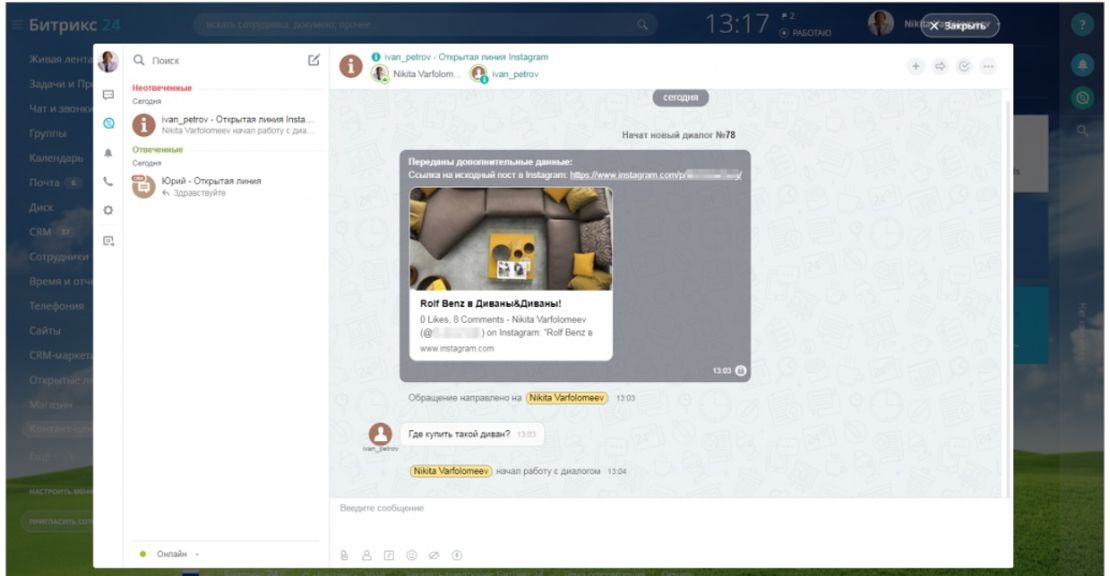Screen dimensions: 1110x576
Task: Create a new chat with the compose icon
Action: click(x=314, y=60)
